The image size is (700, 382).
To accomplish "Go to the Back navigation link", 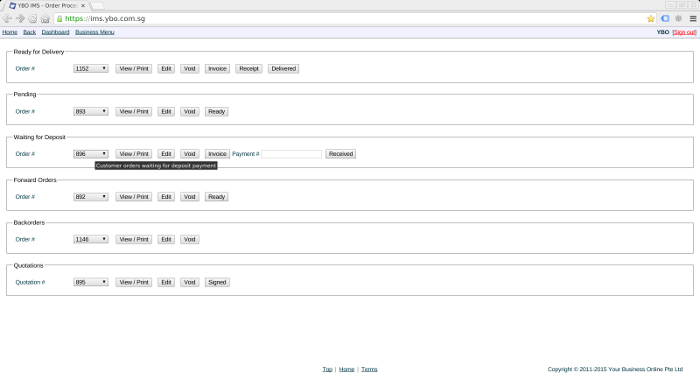I will [x=29, y=32].
